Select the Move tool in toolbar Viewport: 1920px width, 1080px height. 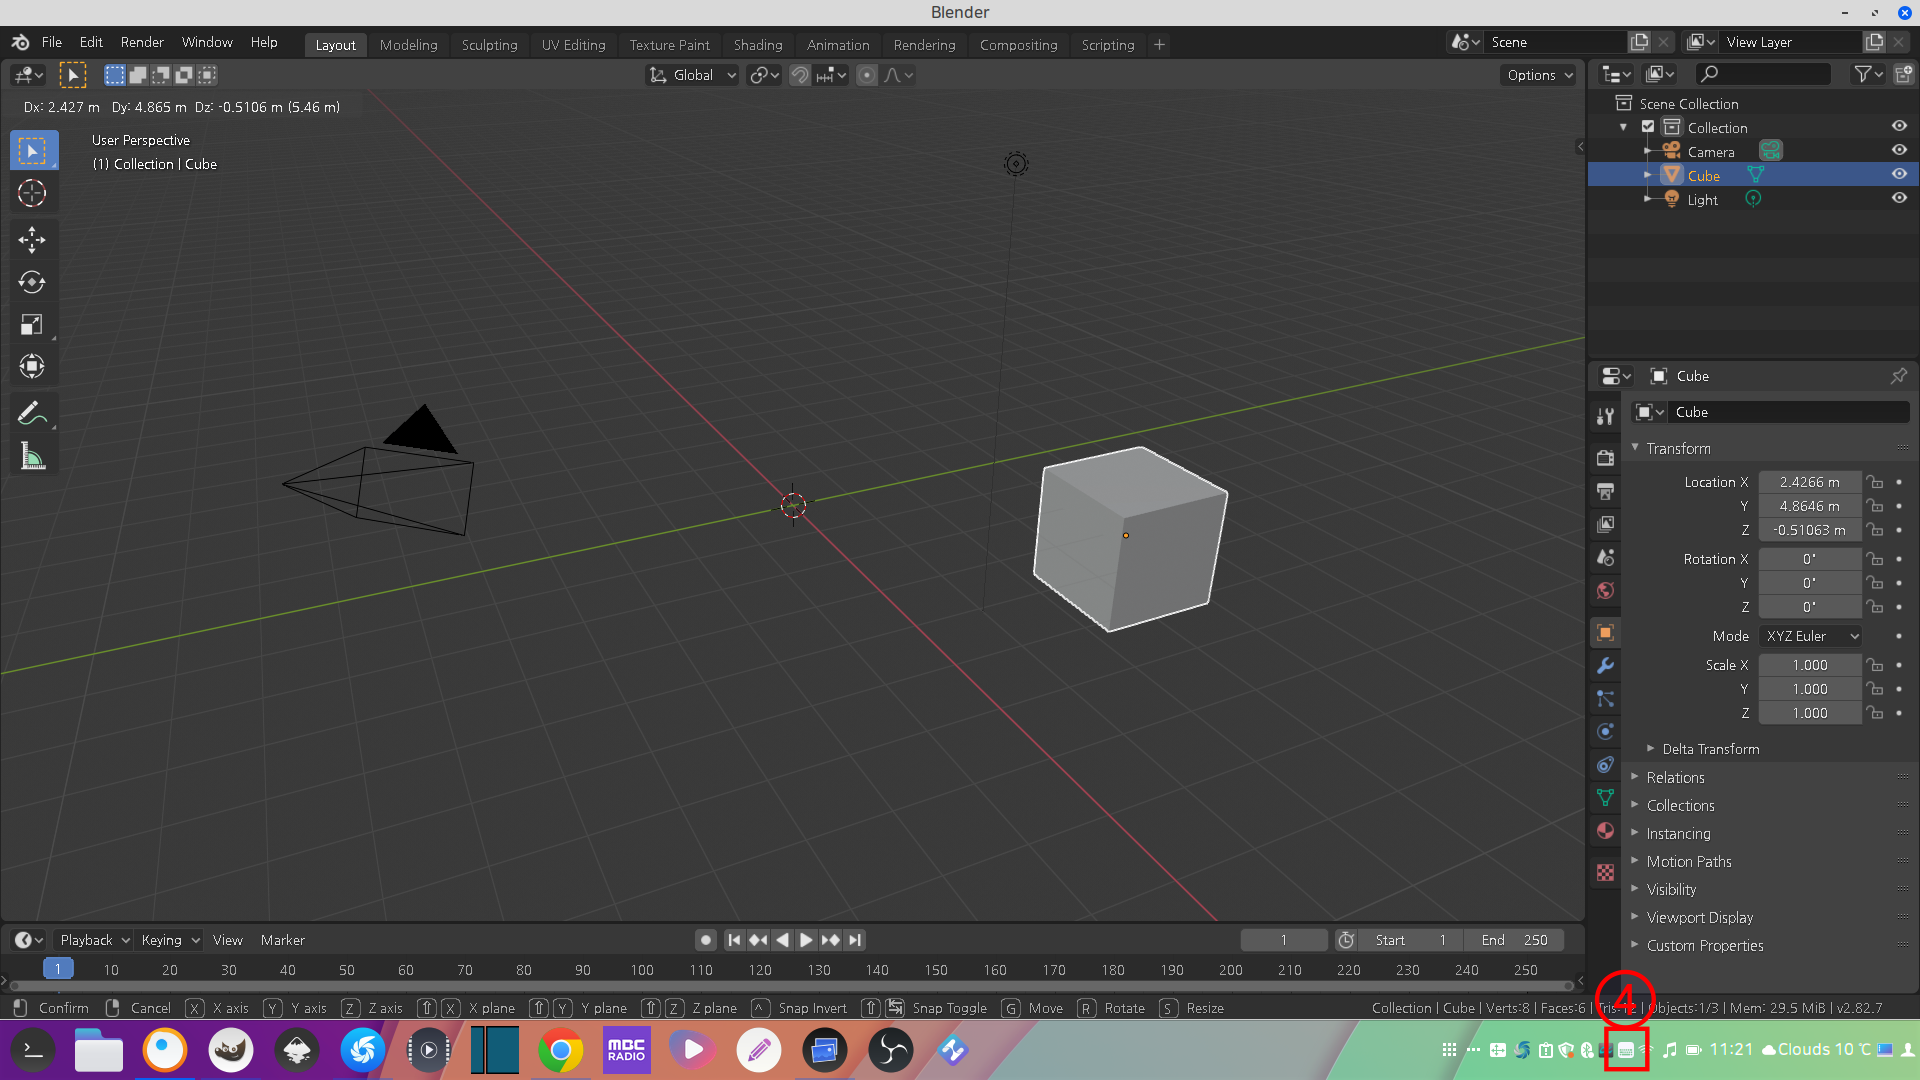(x=32, y=239)
